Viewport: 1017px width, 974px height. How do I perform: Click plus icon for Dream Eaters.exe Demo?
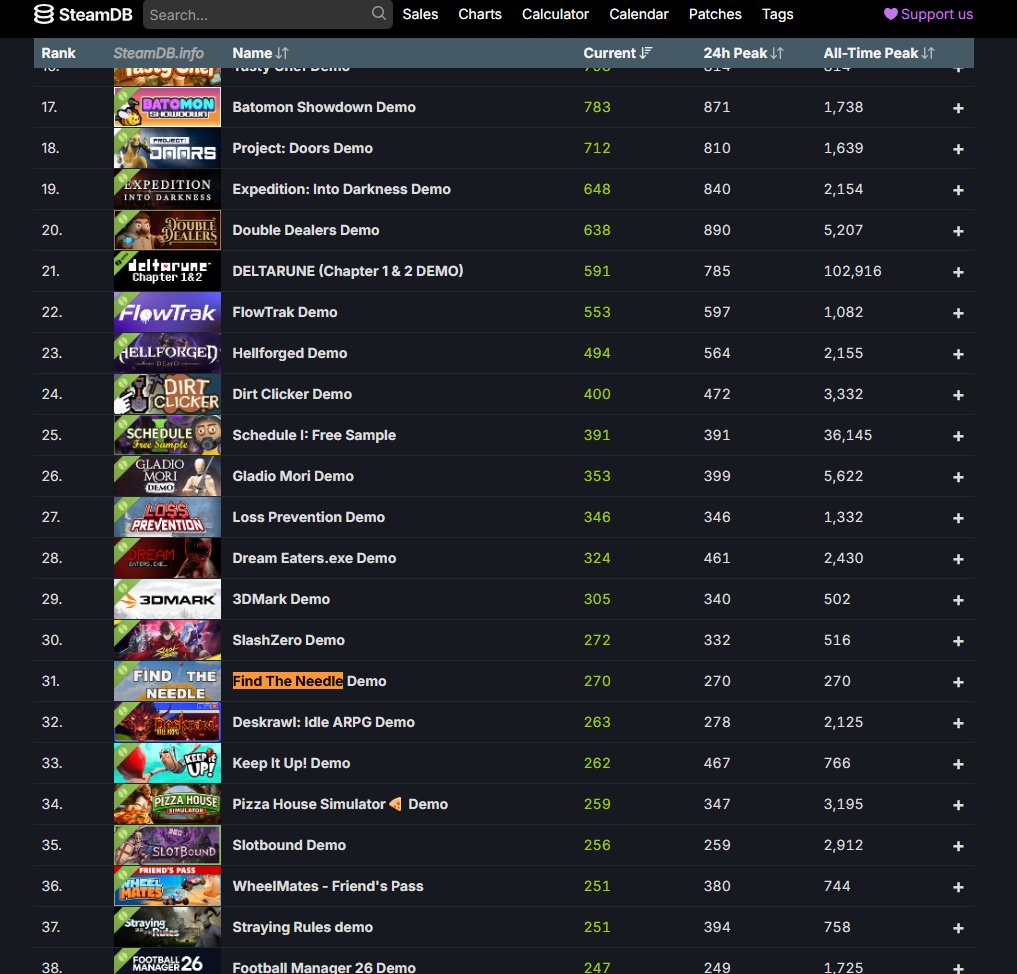958,559
